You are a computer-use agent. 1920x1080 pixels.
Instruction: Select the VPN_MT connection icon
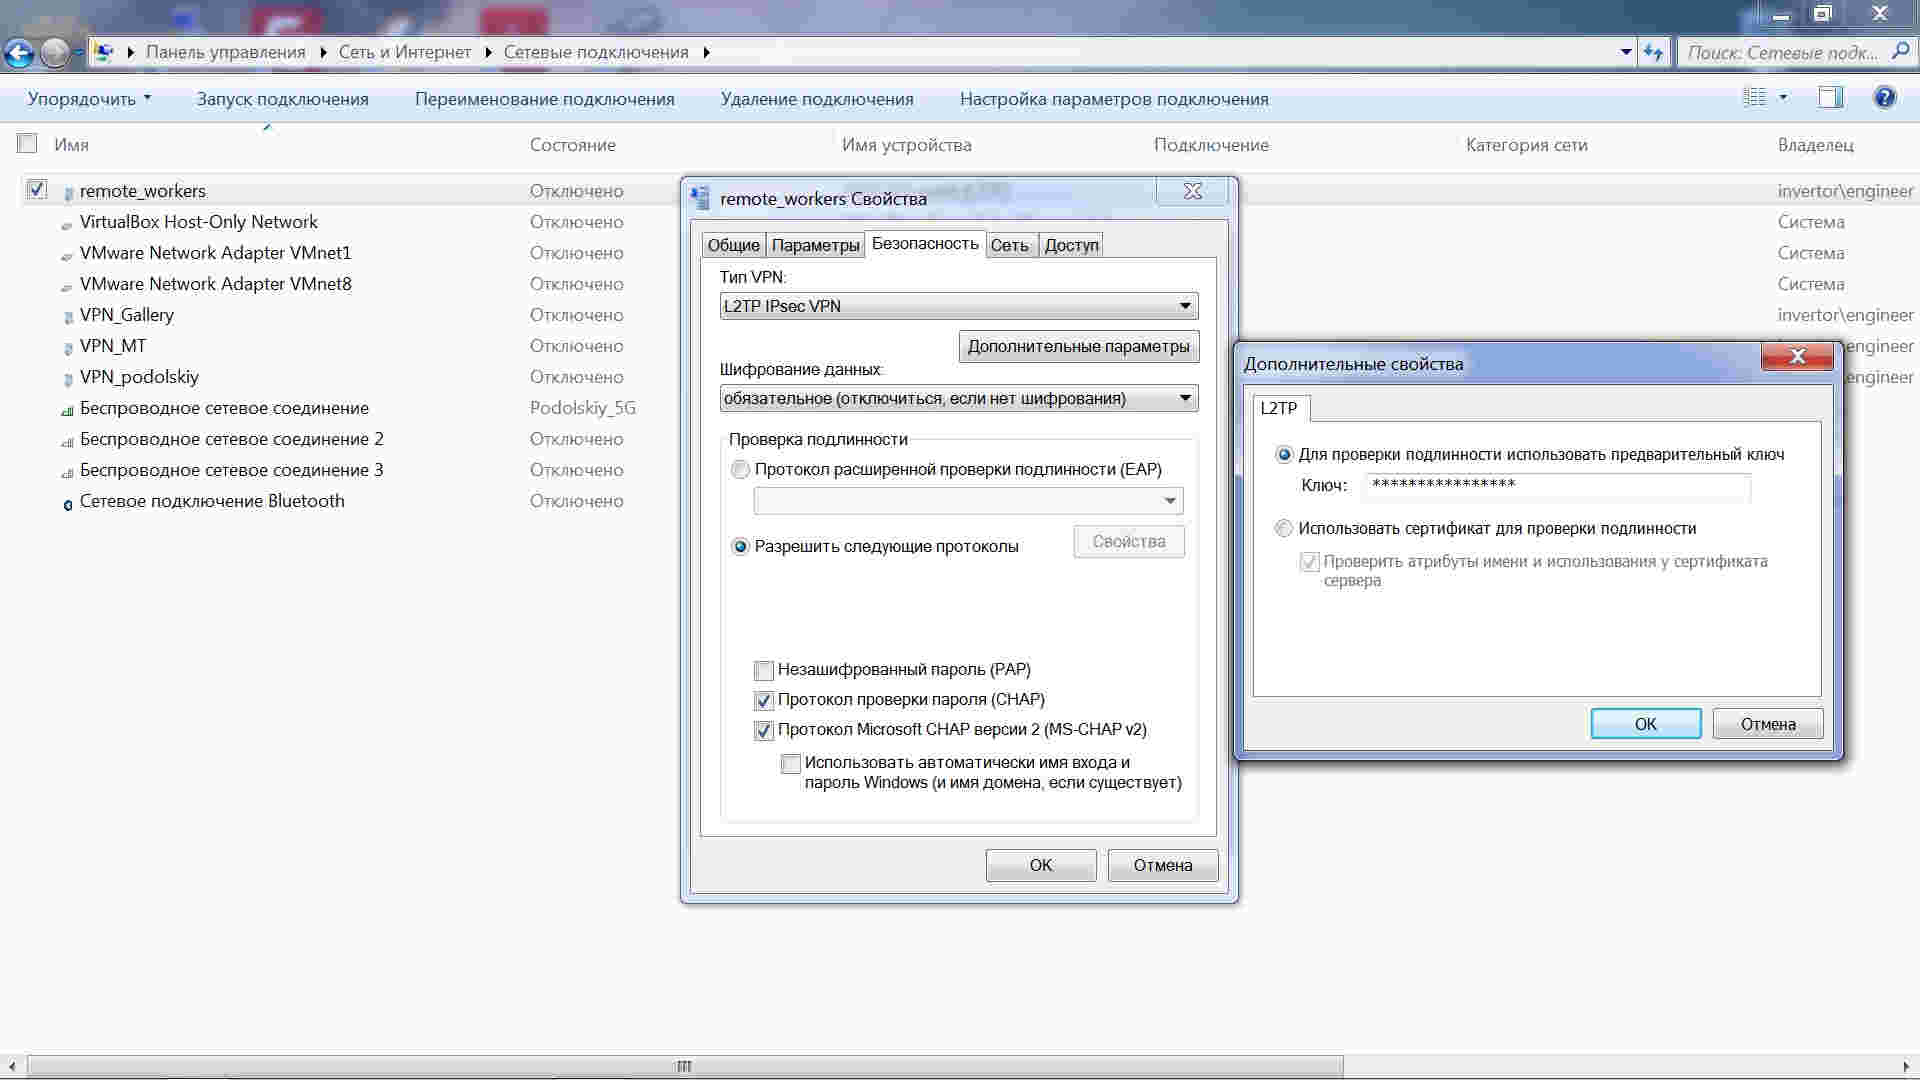68,347
